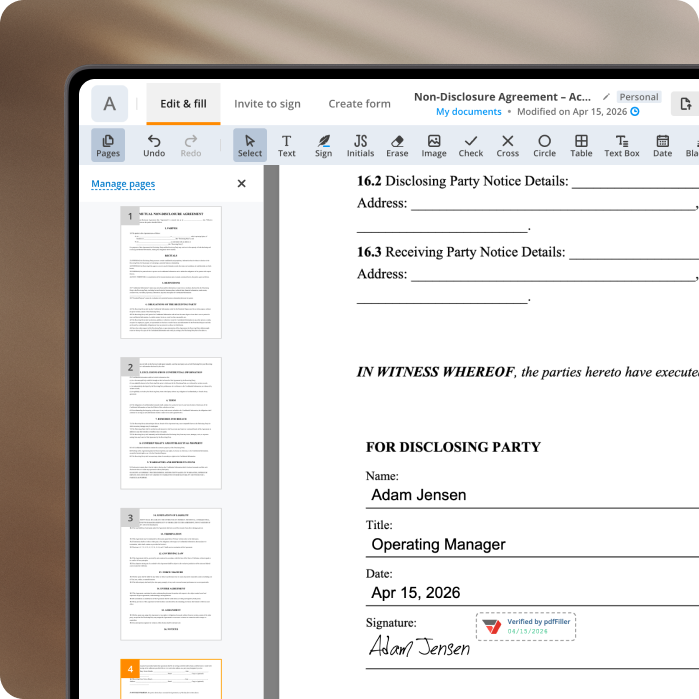Open the Invite to sign tab
Viewport: 699px width, 699px height.
pos(267,104)
